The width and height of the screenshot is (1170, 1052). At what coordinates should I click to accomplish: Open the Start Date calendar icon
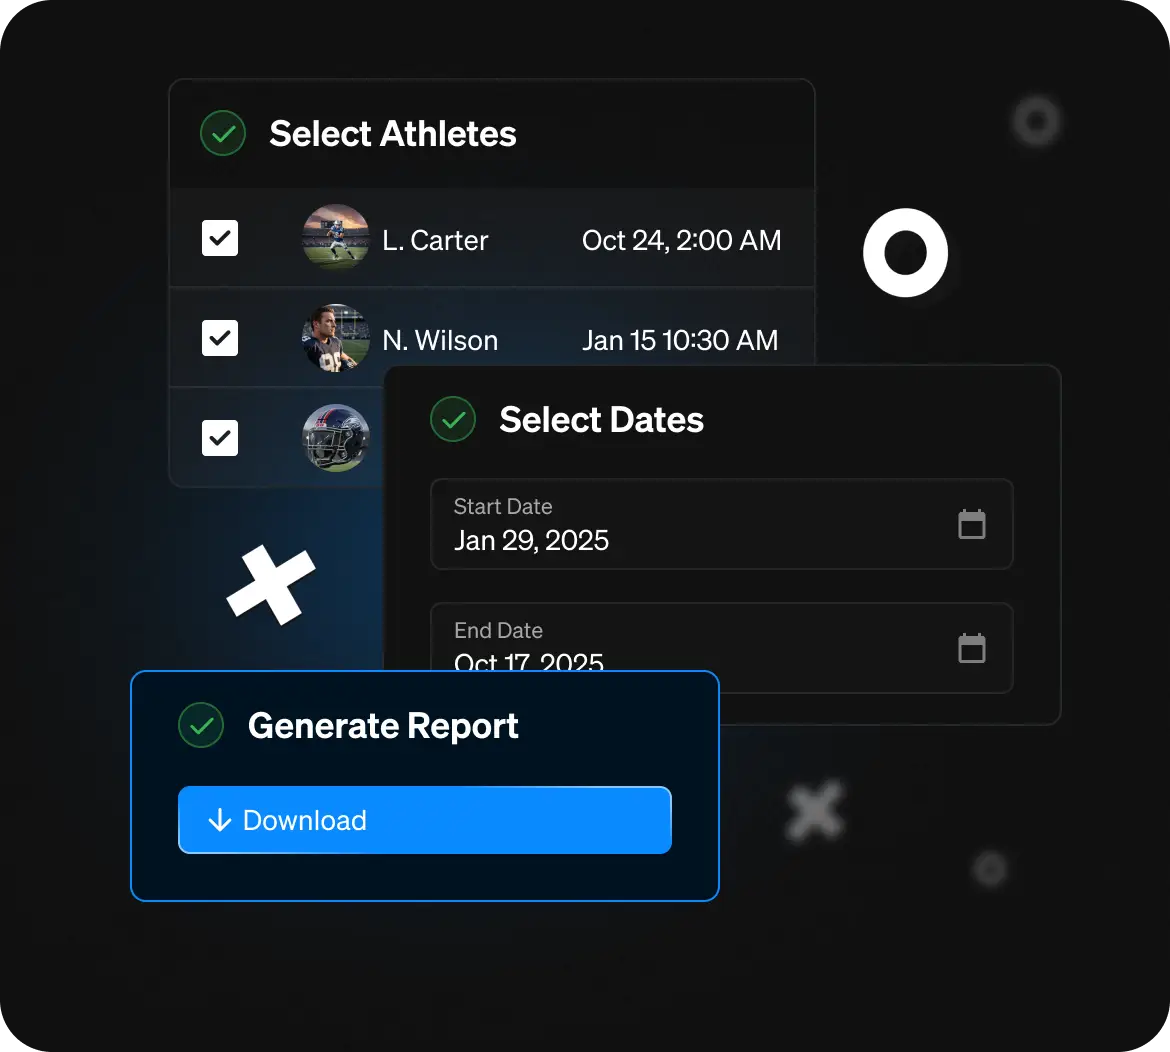(972, 525)
